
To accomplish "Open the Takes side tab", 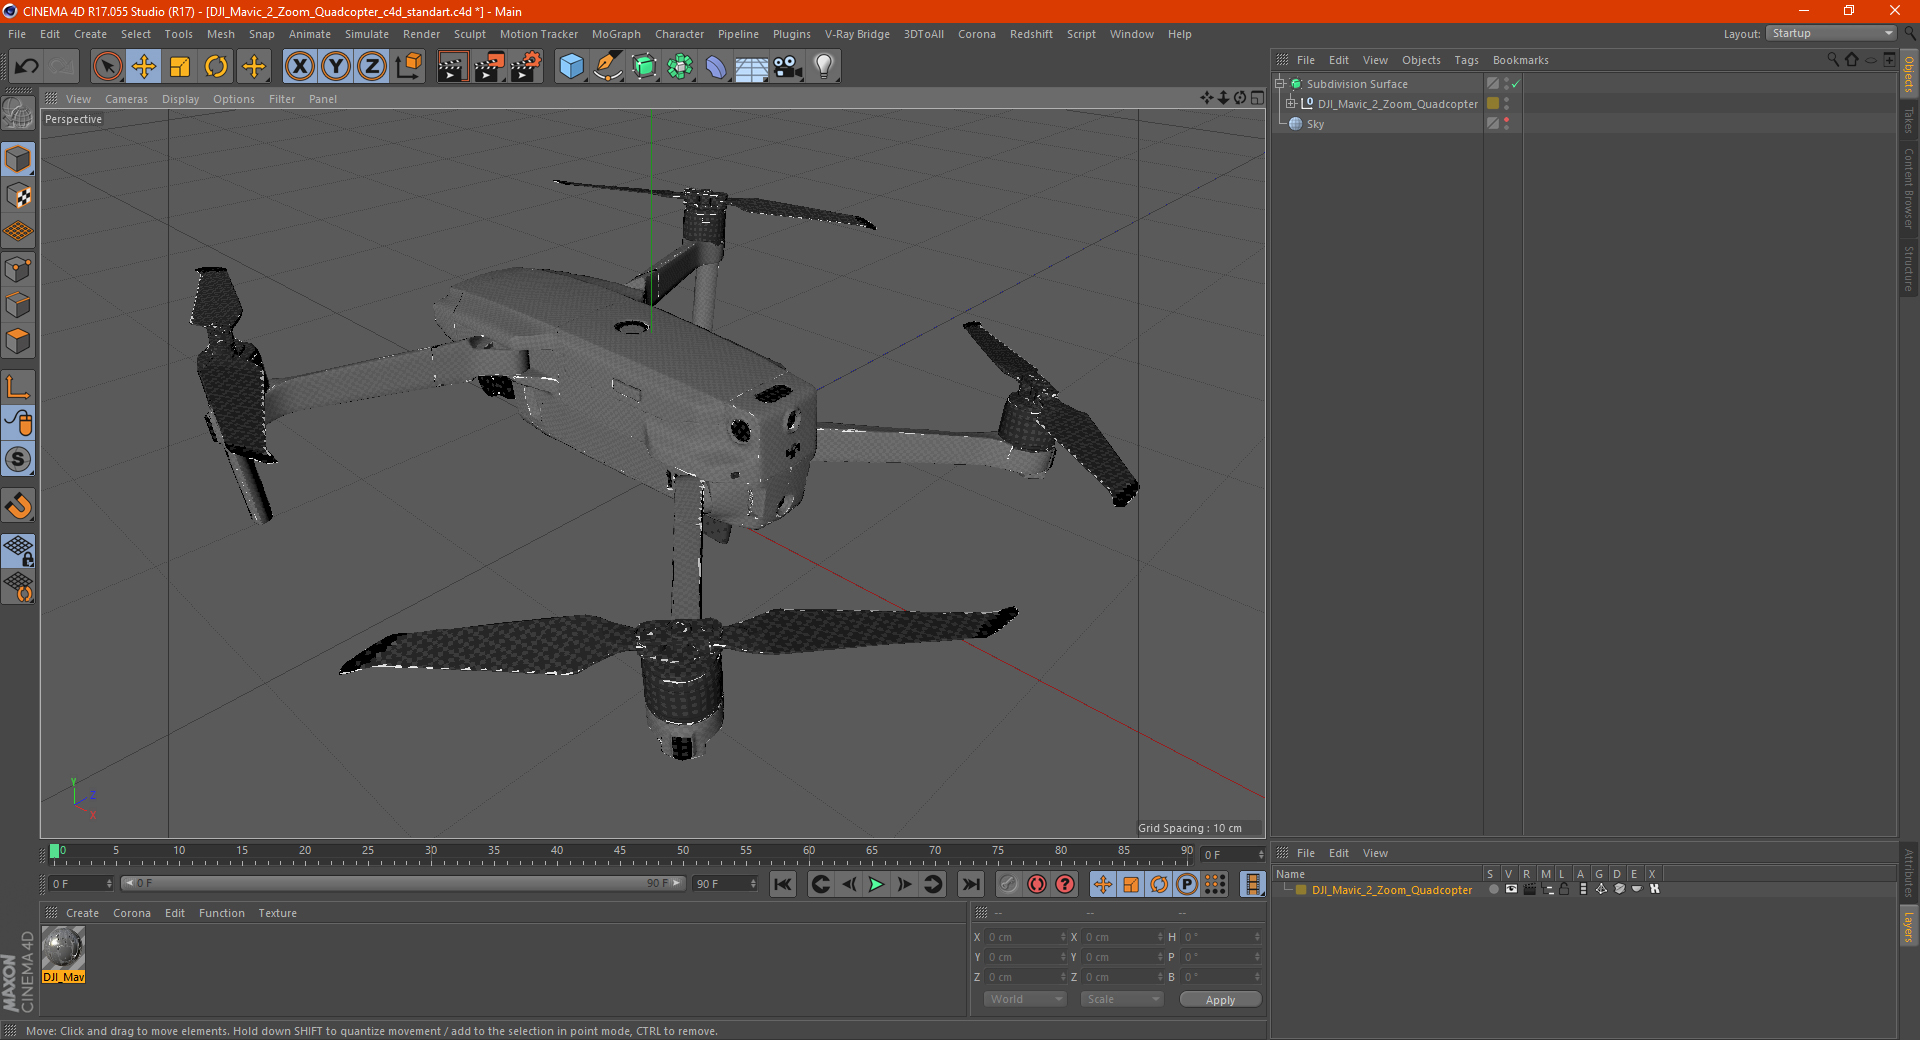I will click(x=1909, y=121).
